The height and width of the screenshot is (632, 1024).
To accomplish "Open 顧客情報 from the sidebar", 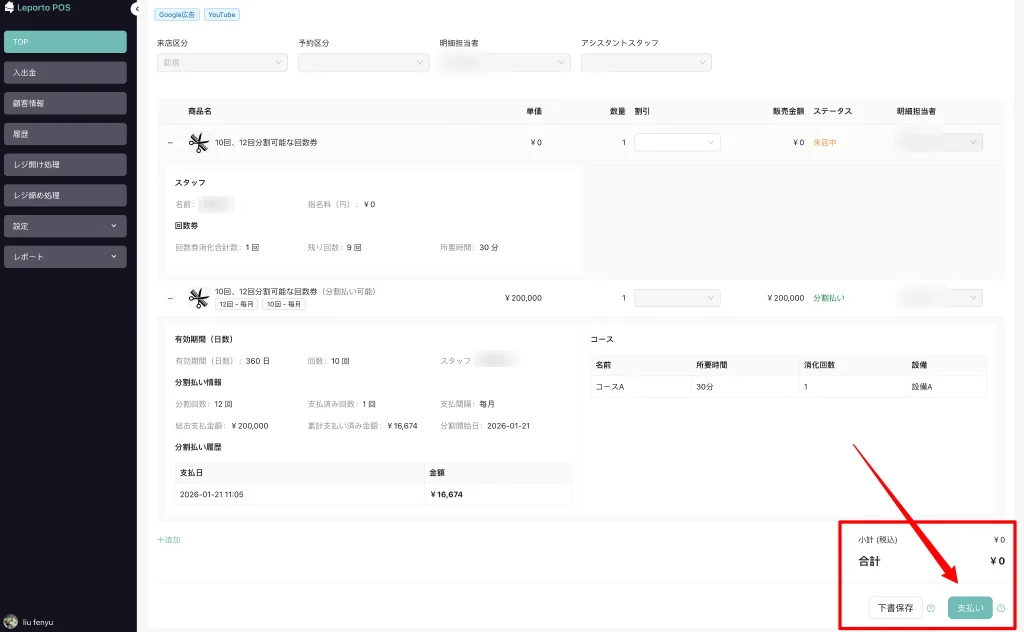I will click(x=65, y=103).
